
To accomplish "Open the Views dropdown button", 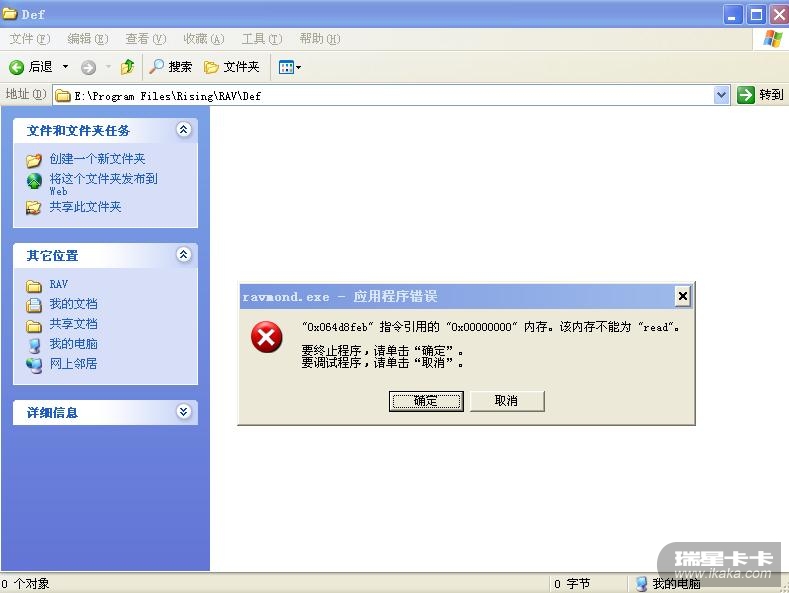I will coord(290,67).
